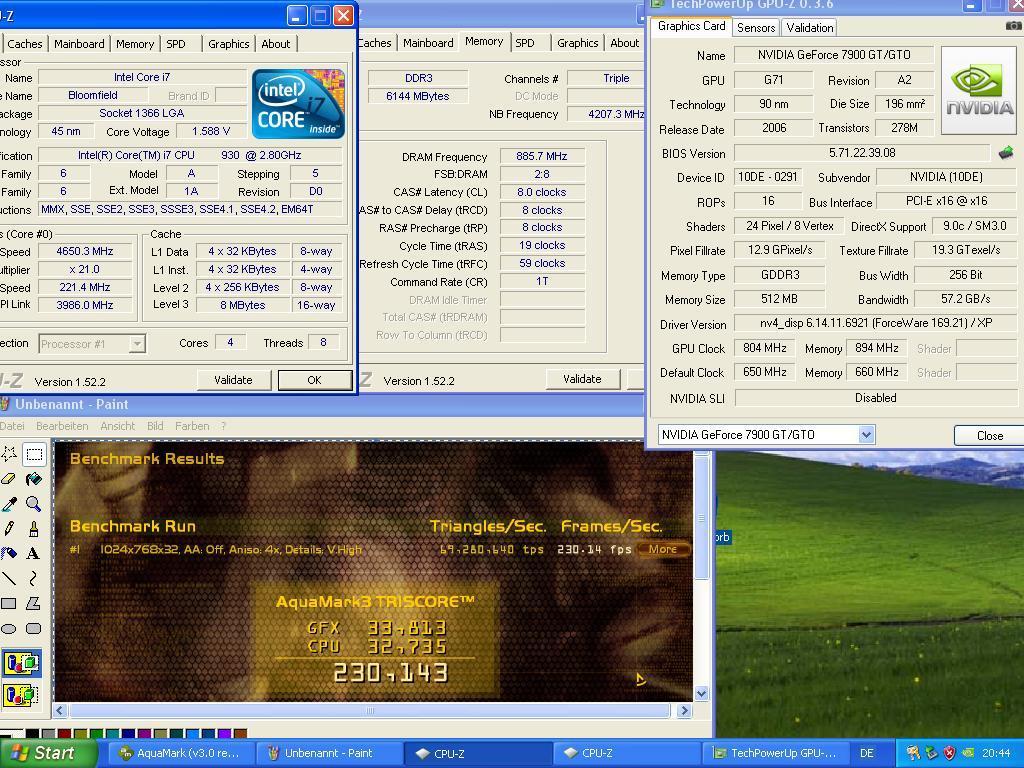1024x768 pixels.
Task: Switch to the Sensors tab in GPU-Z
Action: click(756, 27)
